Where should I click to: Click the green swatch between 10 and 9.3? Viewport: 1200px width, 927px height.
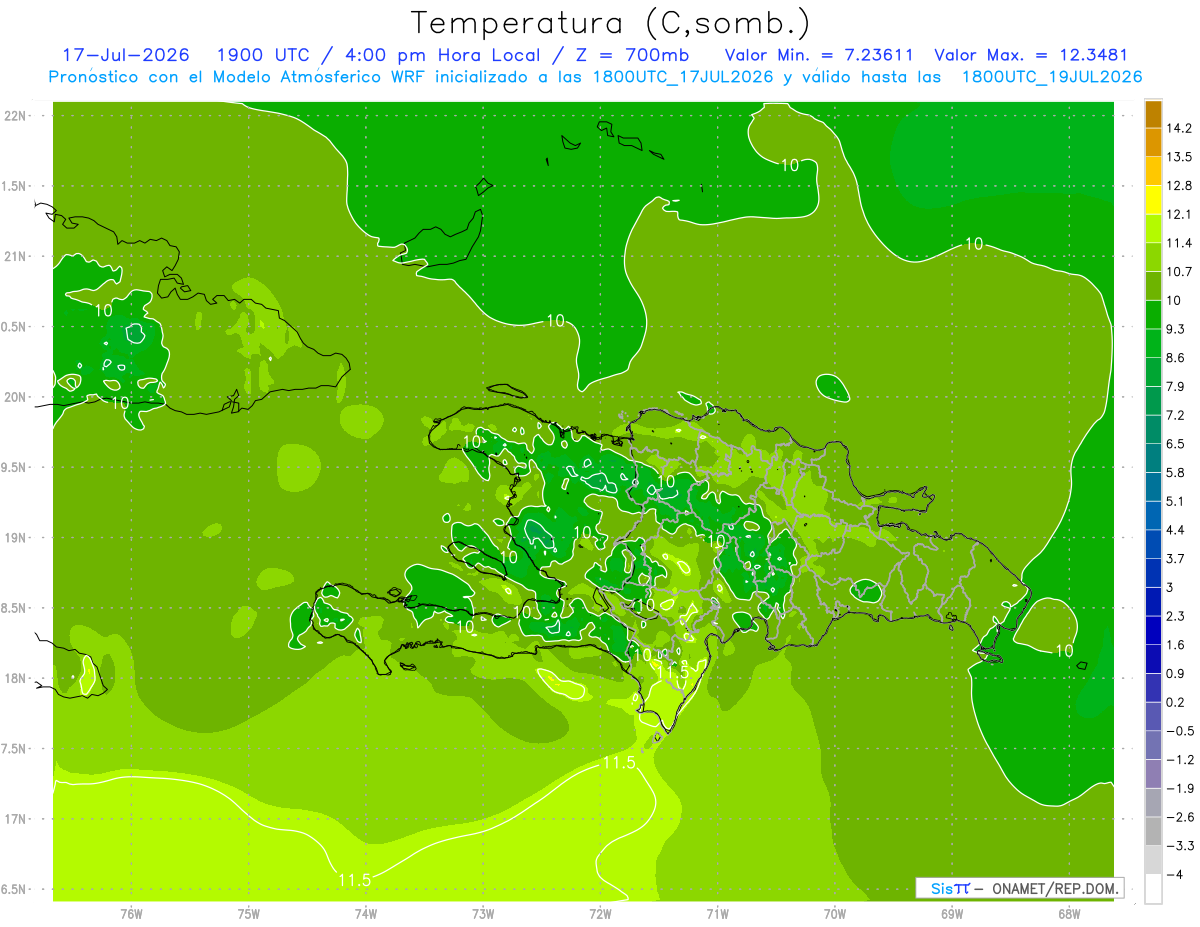pos(1153,315)
